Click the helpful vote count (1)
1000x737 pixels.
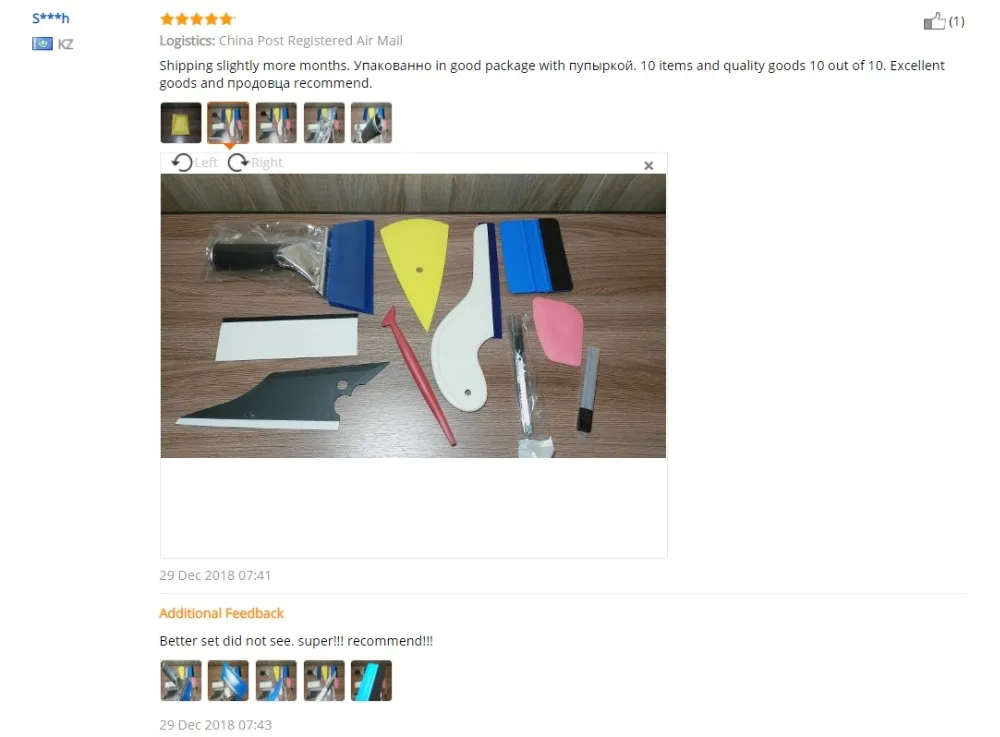[957, 22]
